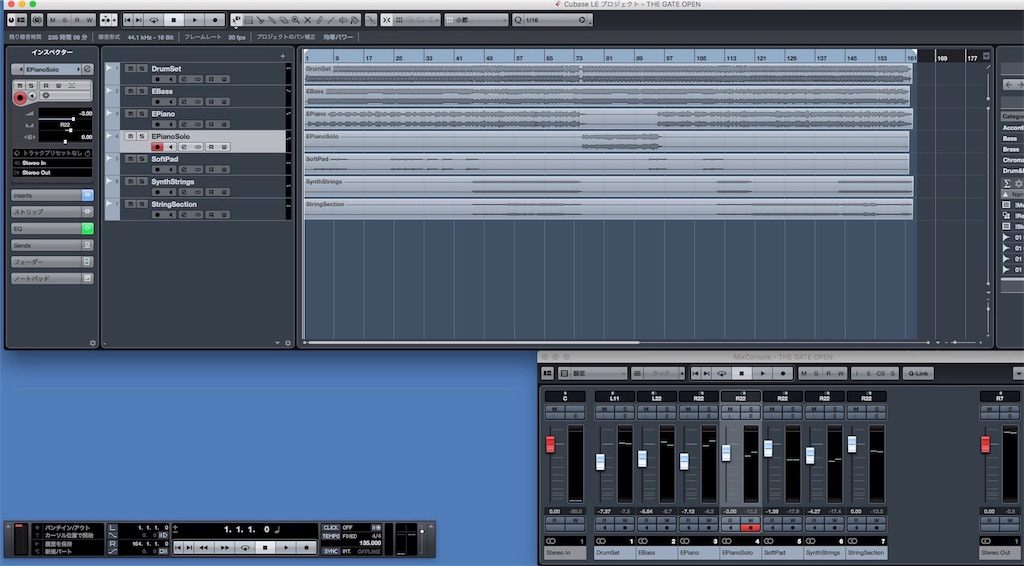This screenshot has height=566, width=1024.
Task: Select the Mute tool (X) in toolbar
Action: pos(308,20)
